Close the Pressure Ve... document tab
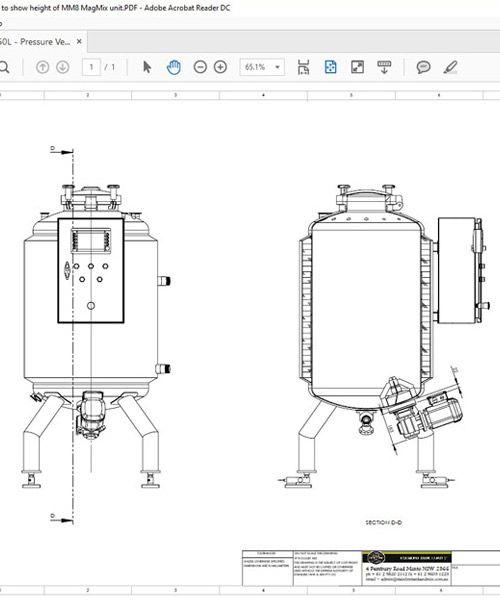This screenshot has height=600, width=500. tap(79, 41)
